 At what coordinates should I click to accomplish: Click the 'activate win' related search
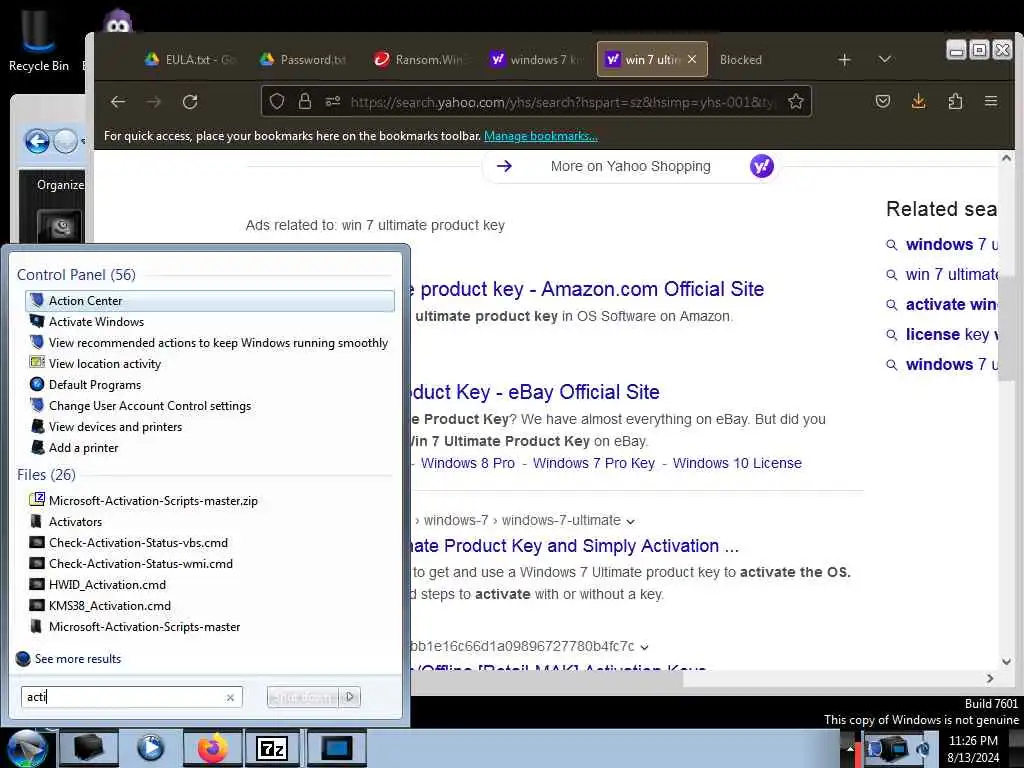click(951, 304)
